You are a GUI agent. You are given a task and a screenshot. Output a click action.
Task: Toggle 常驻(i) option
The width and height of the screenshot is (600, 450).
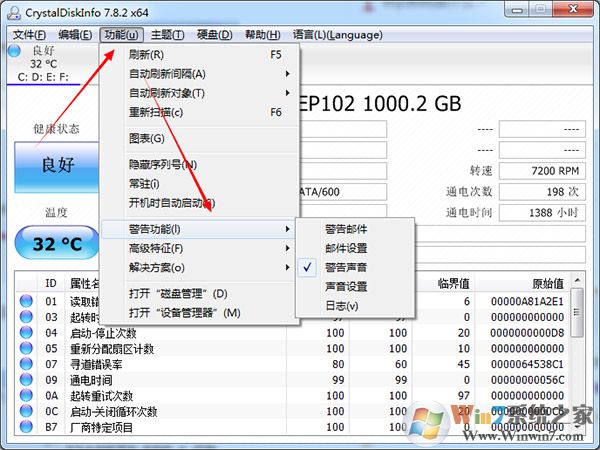coord(199,184)
